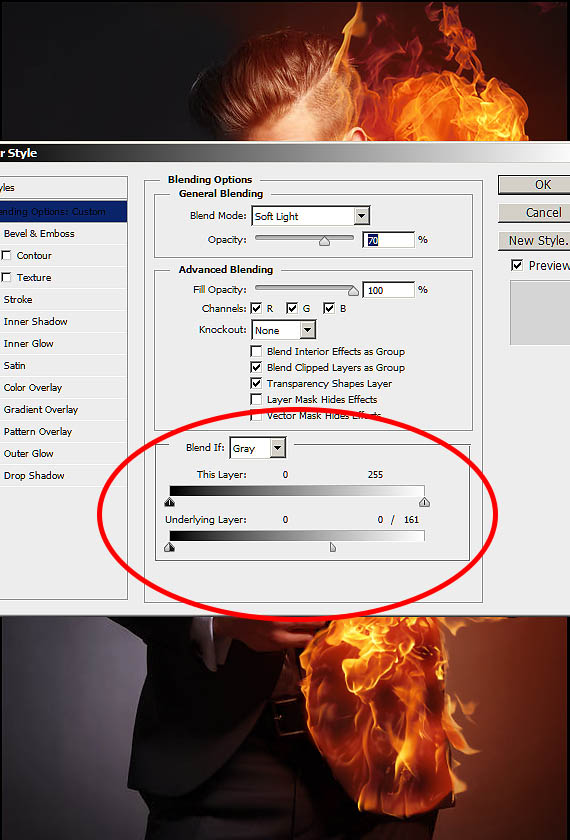Enable Layer Mask Hides Effects
570x840 pixels.
[x=257, y=400]
